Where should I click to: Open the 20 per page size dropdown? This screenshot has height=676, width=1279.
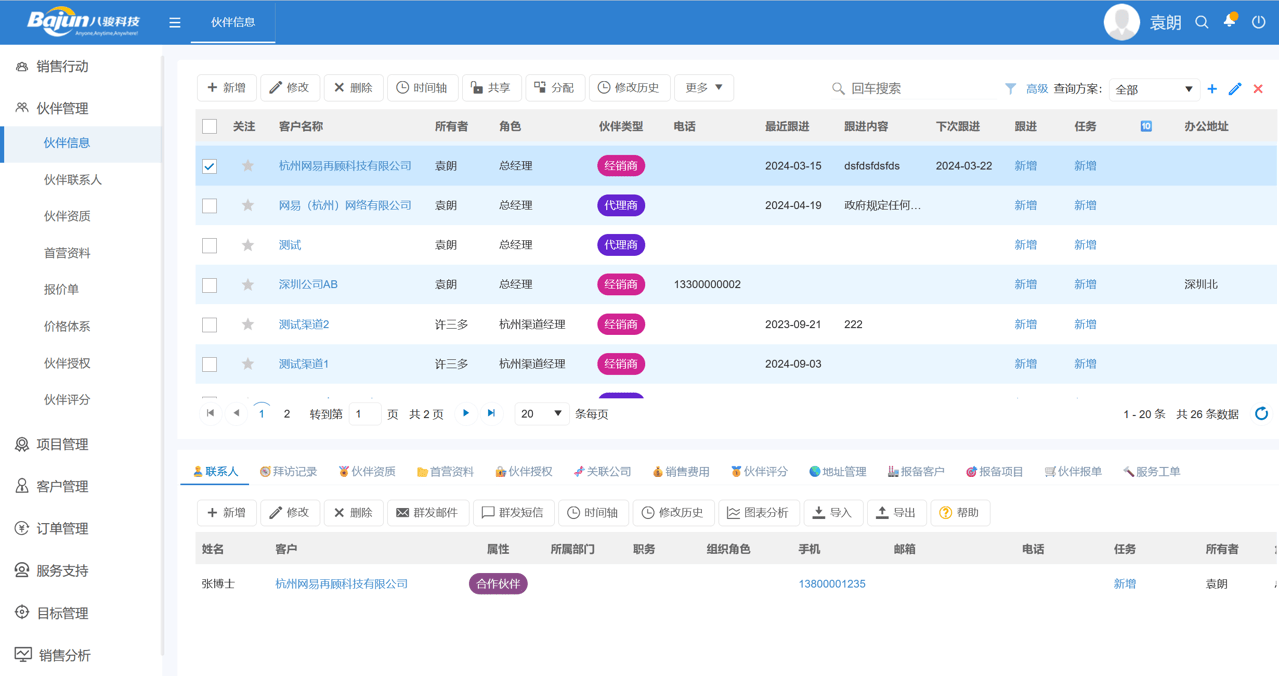(x=541, y=414)
